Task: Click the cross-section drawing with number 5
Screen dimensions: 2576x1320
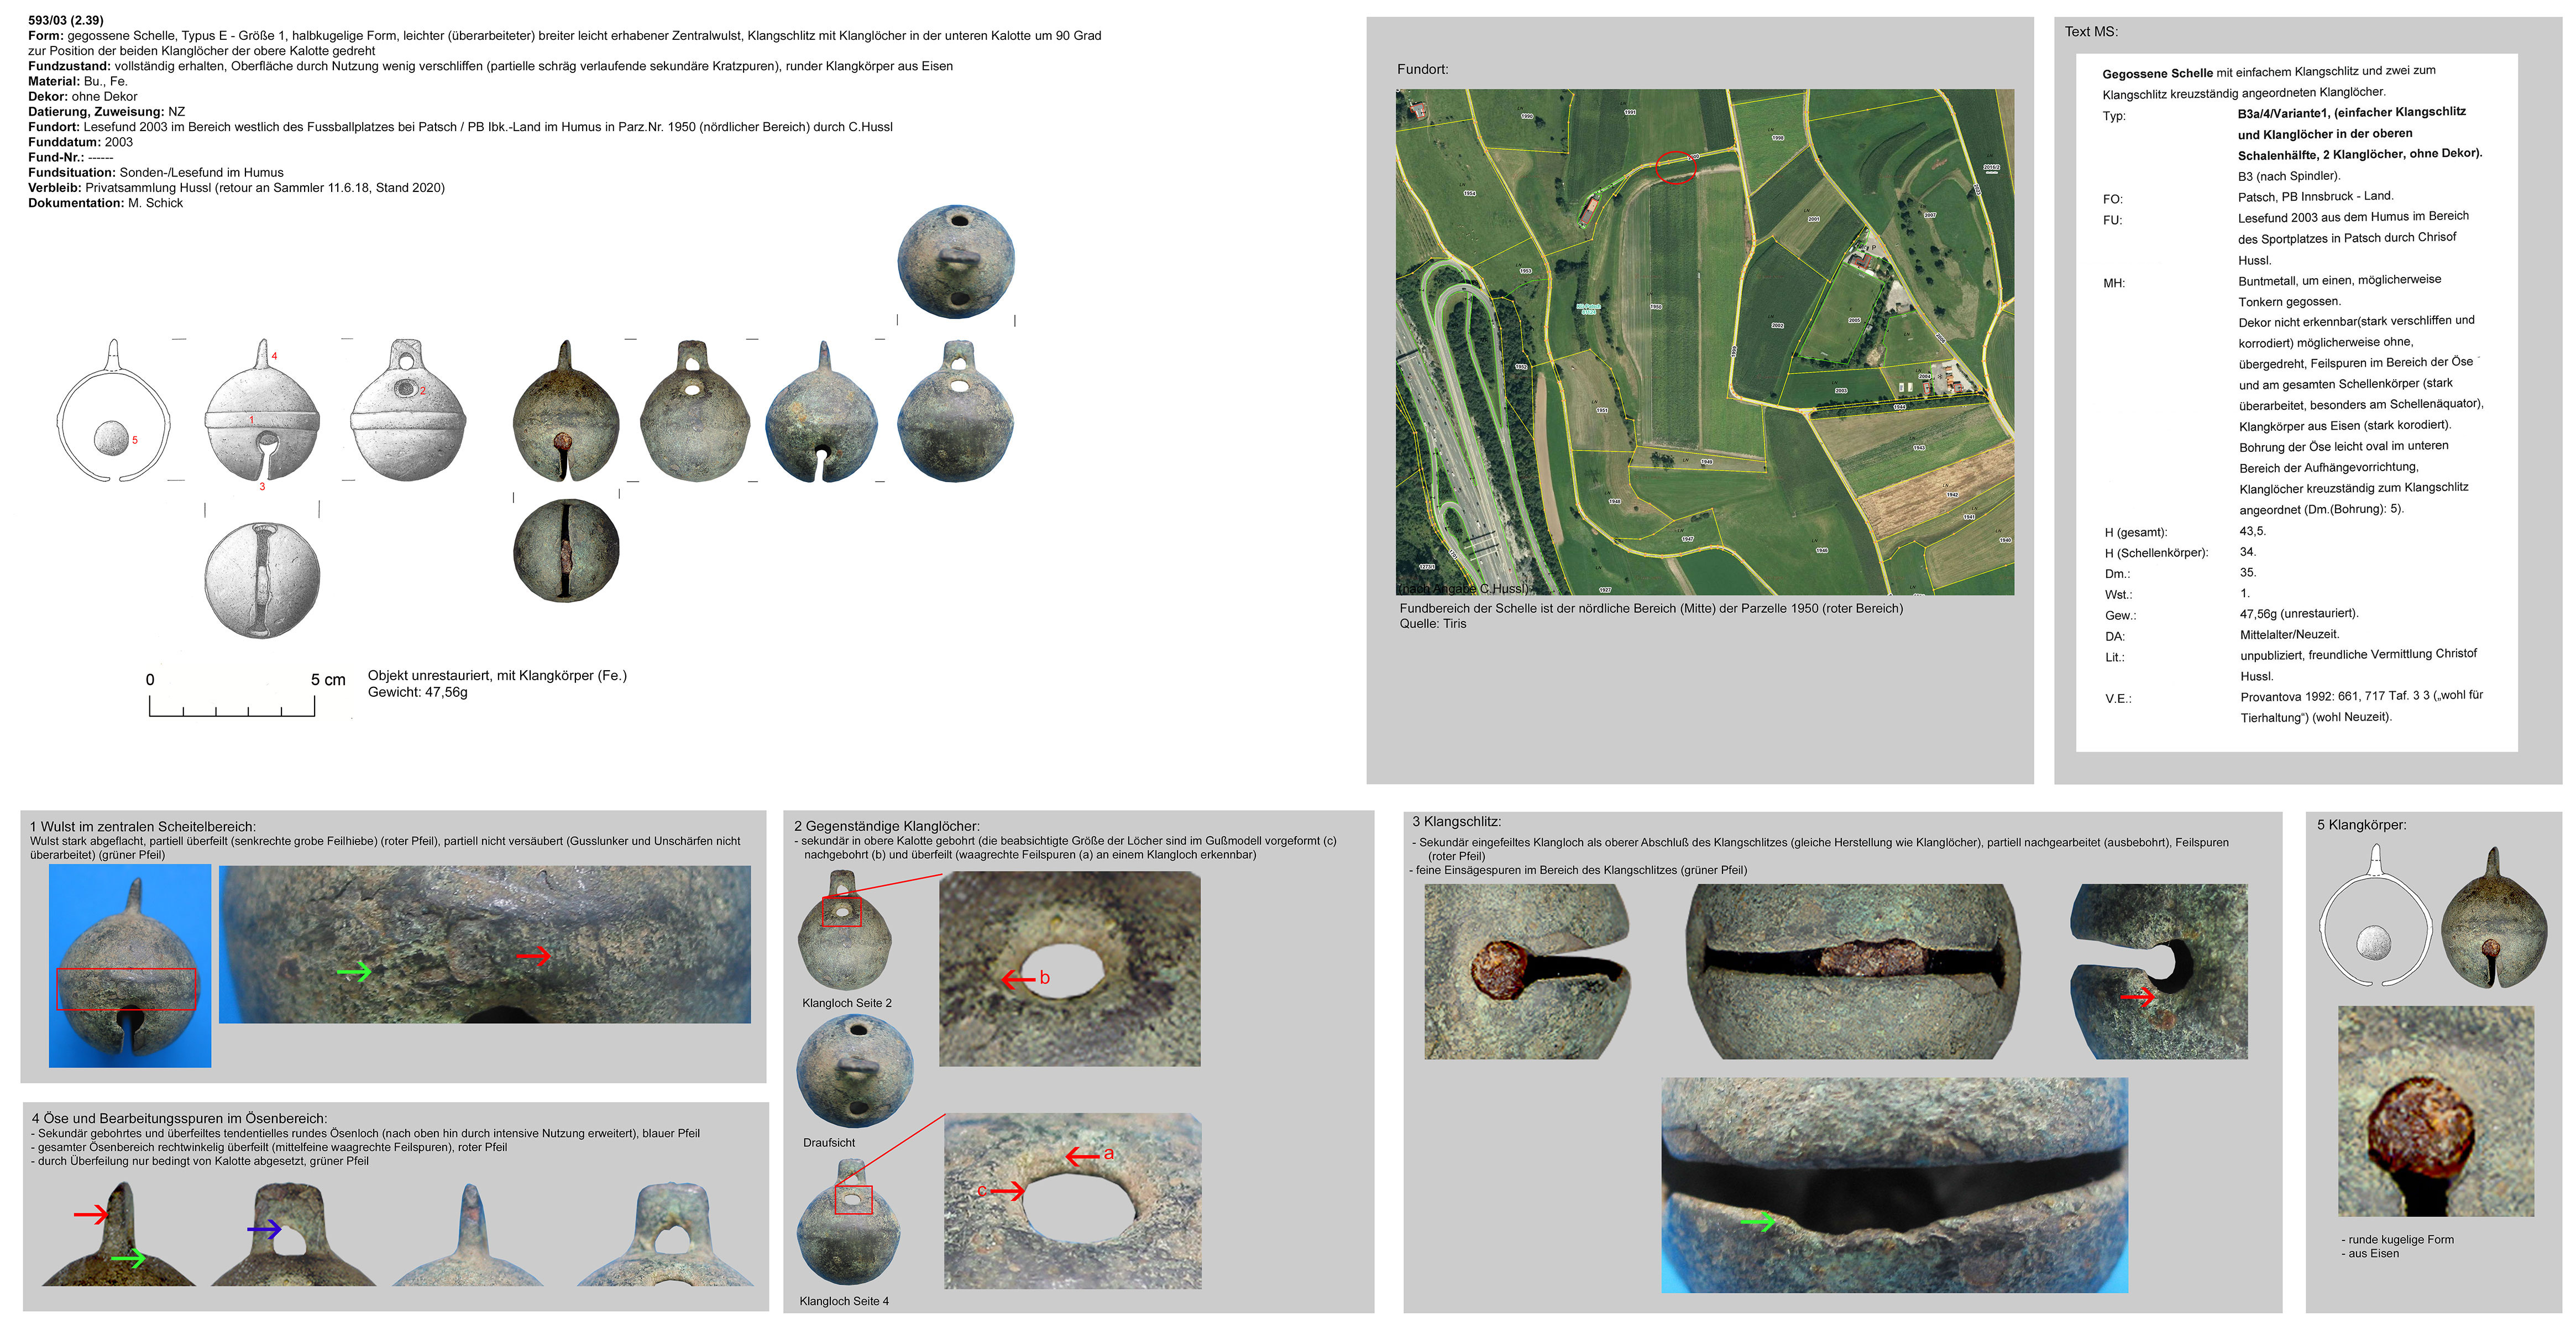Action: point(112,412)
